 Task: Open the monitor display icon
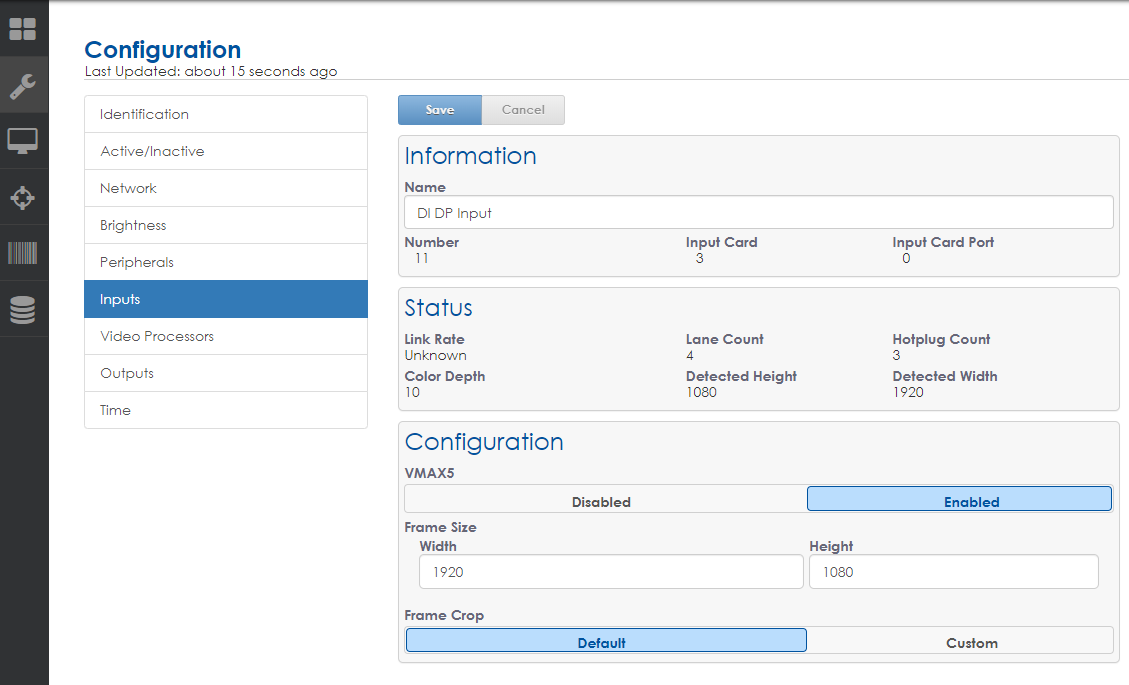point(22,141)
